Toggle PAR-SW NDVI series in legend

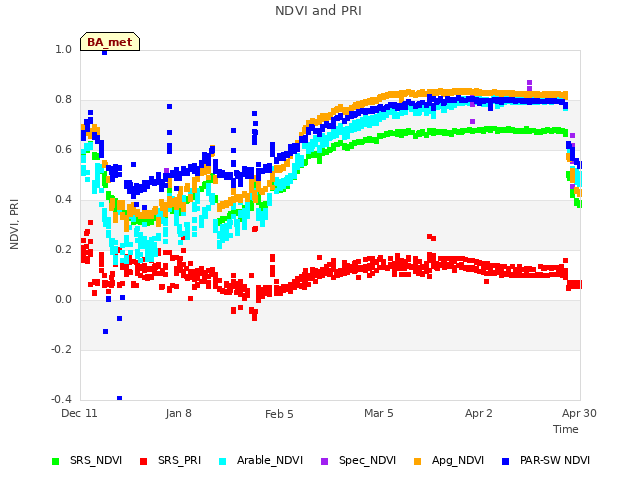pos(546,460)
